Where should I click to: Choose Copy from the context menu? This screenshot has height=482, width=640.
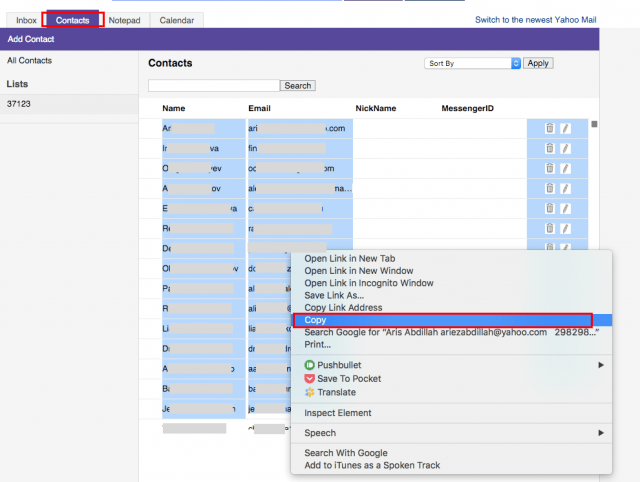pos(451,320)
